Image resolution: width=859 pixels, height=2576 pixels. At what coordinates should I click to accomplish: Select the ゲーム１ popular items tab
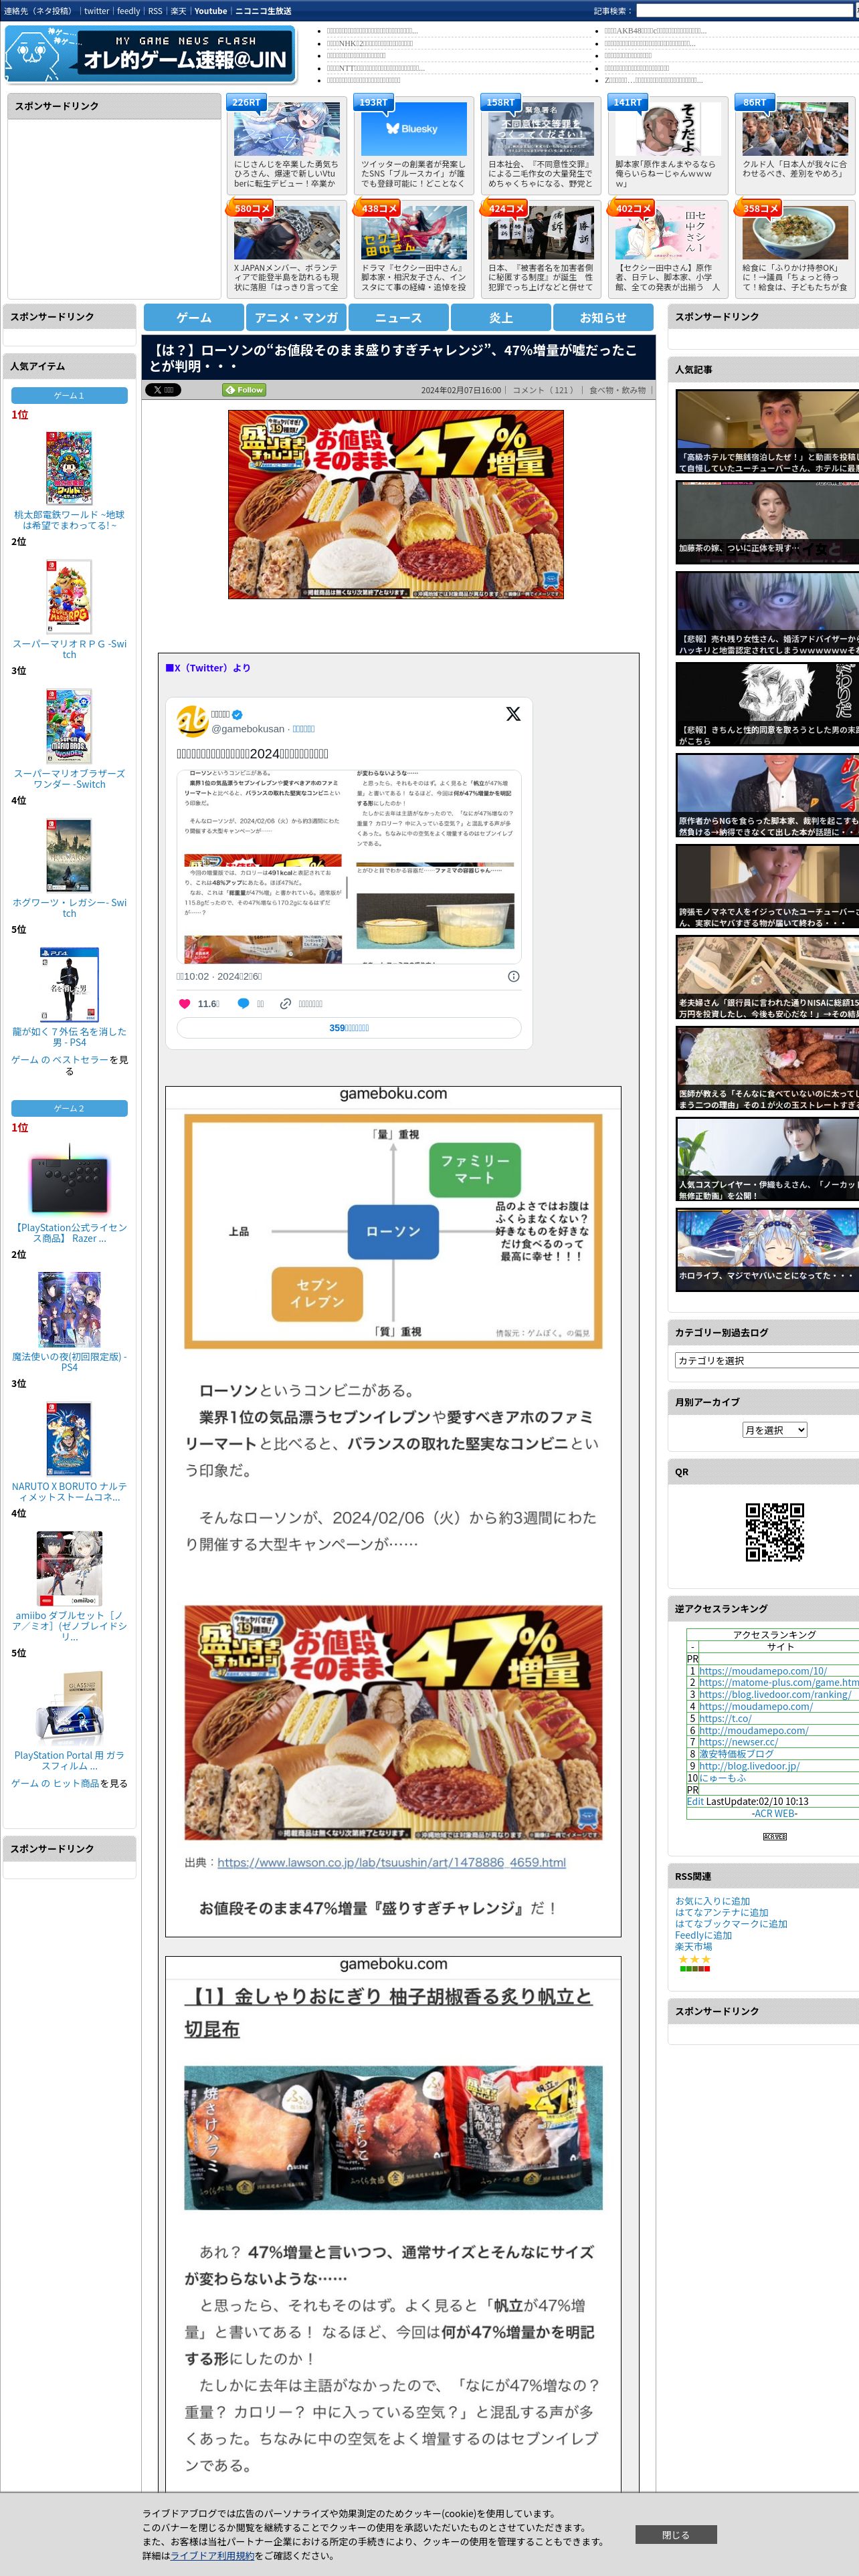point(69,396)
